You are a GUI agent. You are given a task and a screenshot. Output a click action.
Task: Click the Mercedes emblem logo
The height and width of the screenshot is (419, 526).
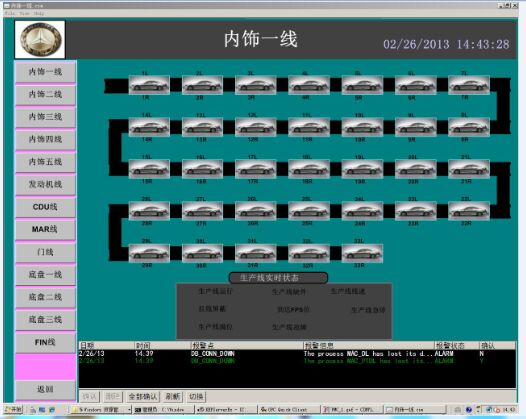click(x=40, y=40)
